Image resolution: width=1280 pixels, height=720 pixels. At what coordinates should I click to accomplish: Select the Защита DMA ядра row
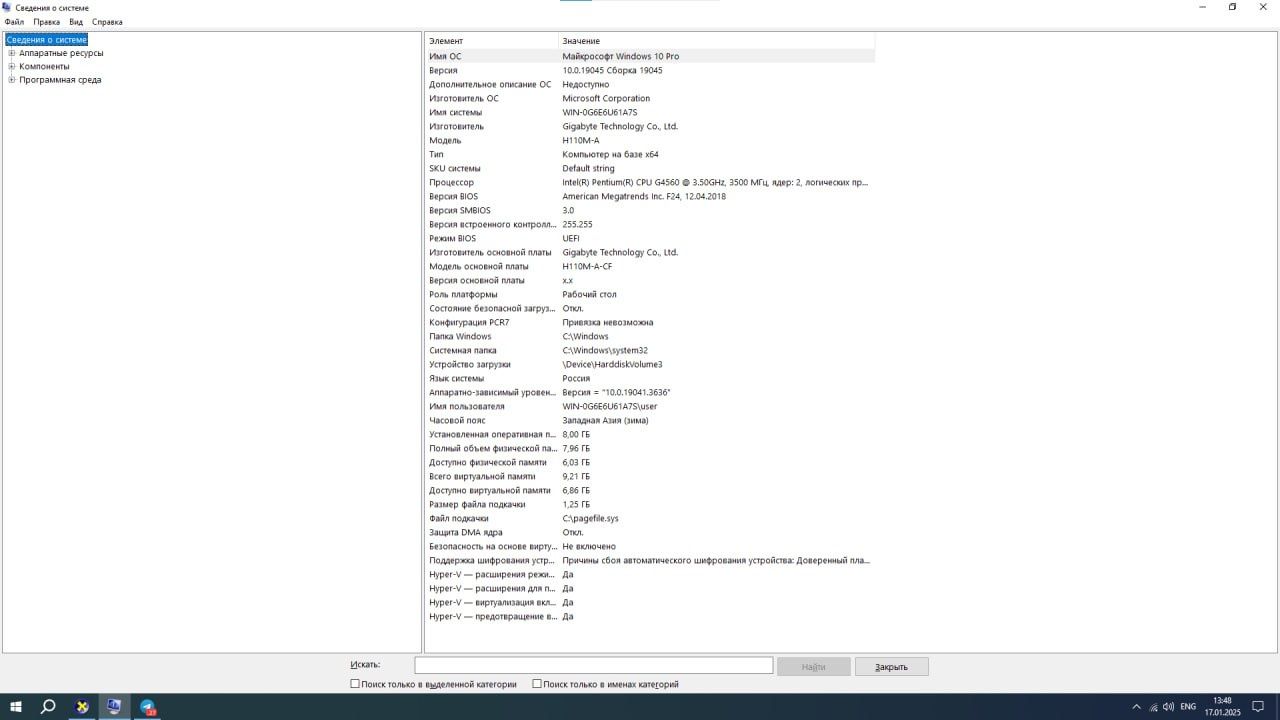point(650,533)
